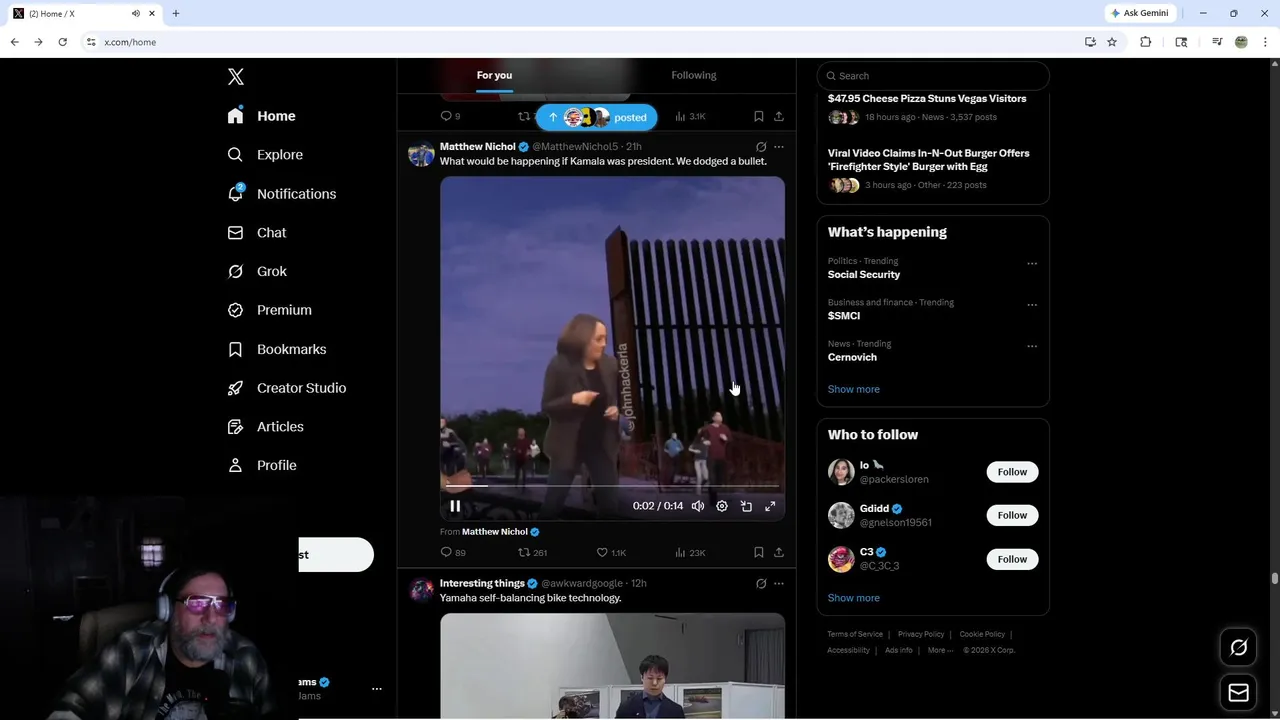
Task: Open Matthew Nichol's profile avatar
Action: click(x=421, y=154)
